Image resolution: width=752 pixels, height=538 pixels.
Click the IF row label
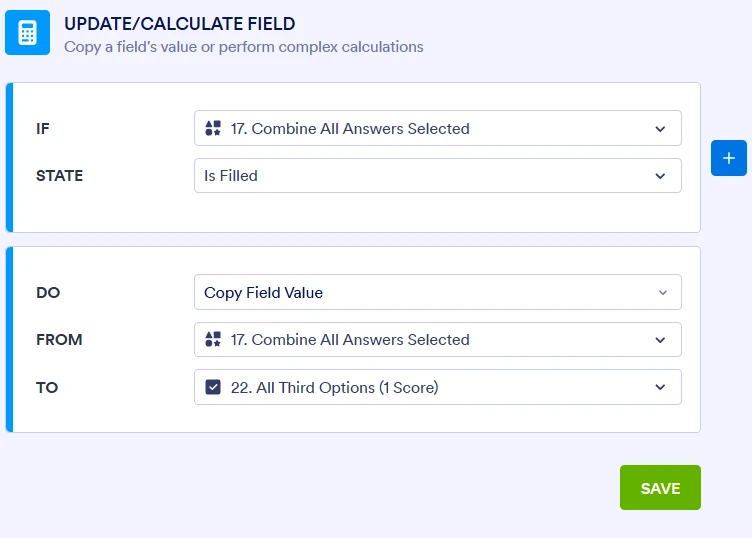click(x=42, y=128)
